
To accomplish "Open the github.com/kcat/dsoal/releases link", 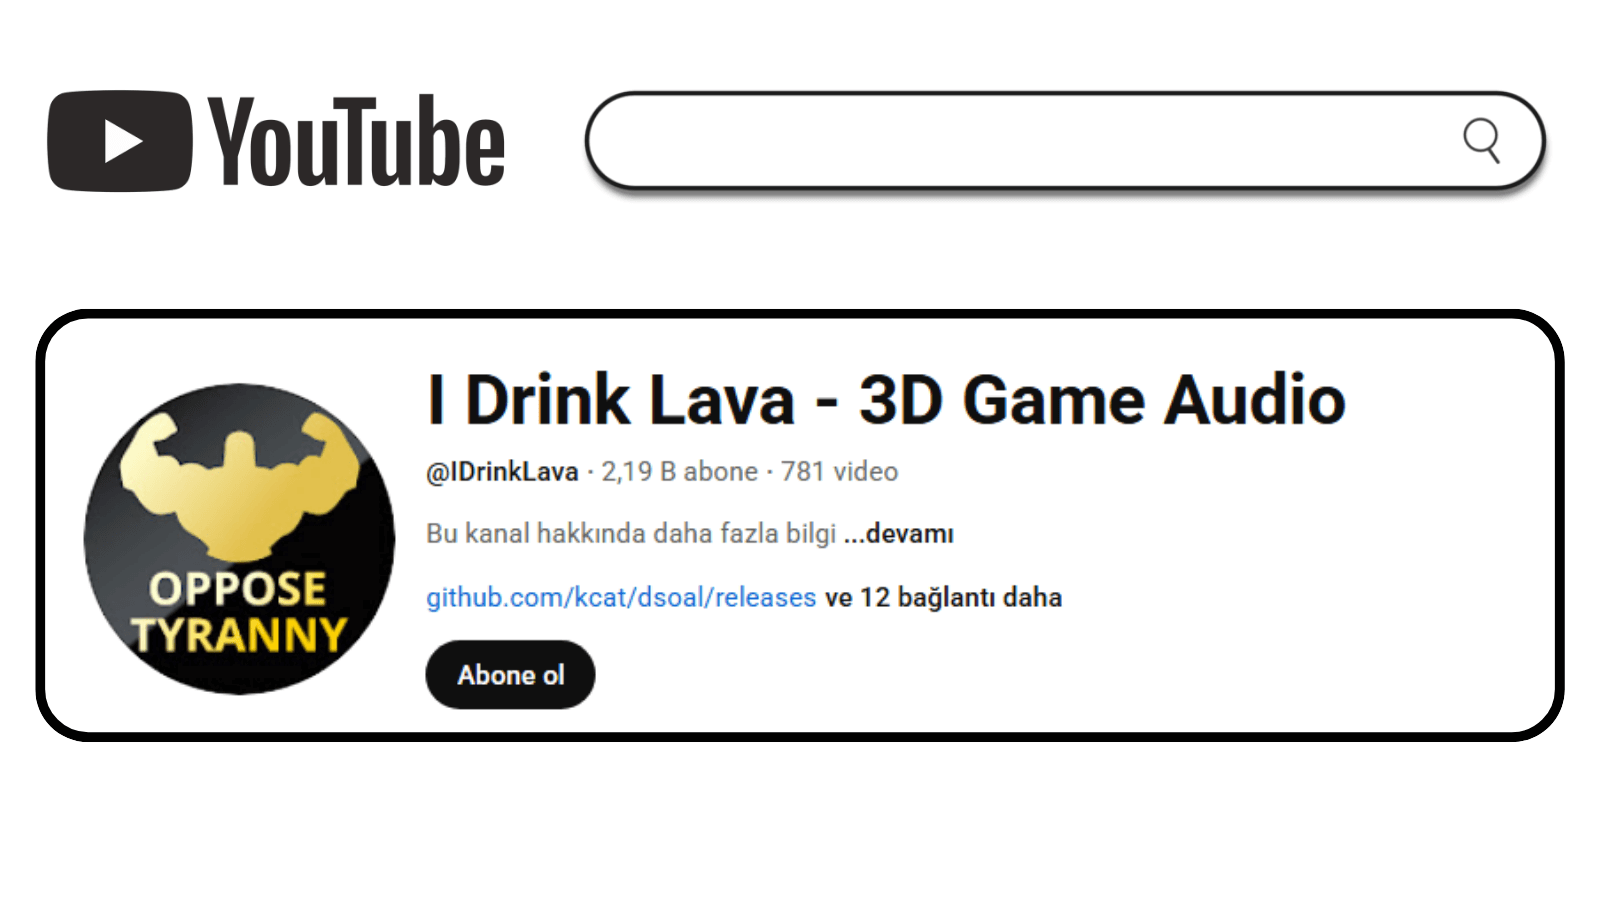I will coord(621,597).
